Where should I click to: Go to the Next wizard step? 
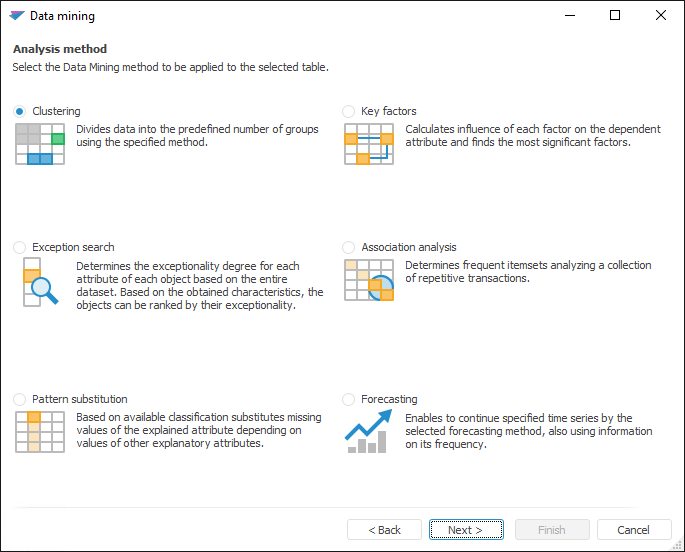click(465, 530)
